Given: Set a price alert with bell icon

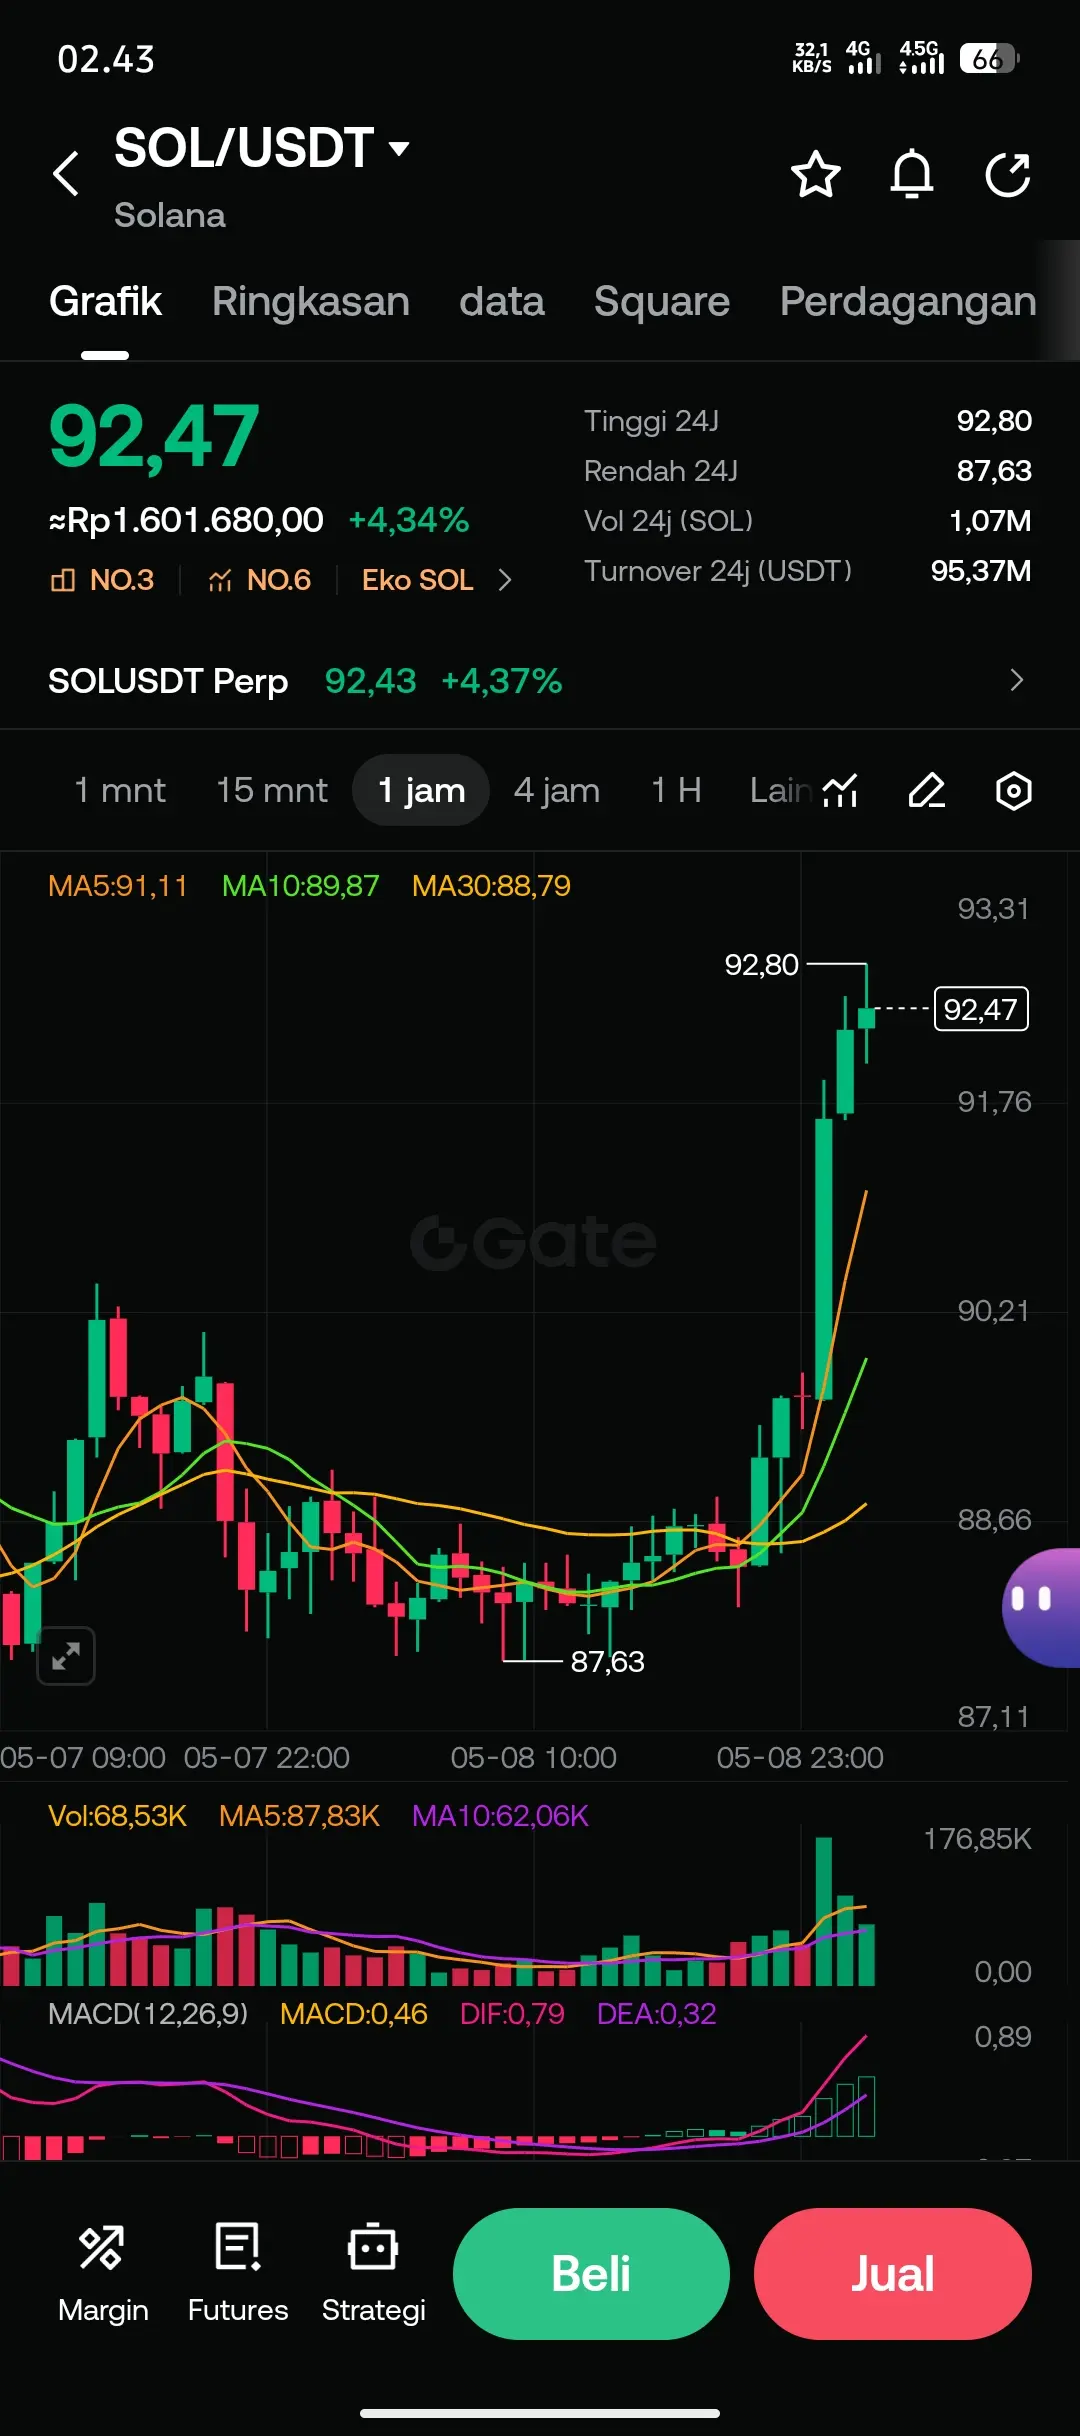Looking at the screenshot, I should [912, 175].
